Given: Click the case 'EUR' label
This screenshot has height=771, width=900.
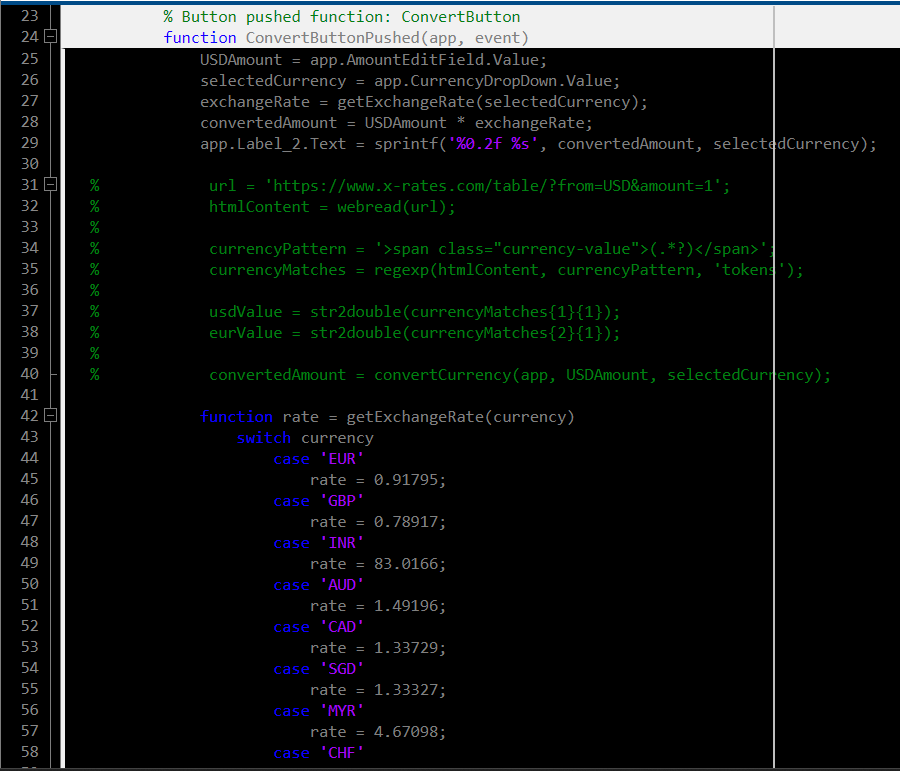Looking at the screenshot, I should (x=317, y=458).
